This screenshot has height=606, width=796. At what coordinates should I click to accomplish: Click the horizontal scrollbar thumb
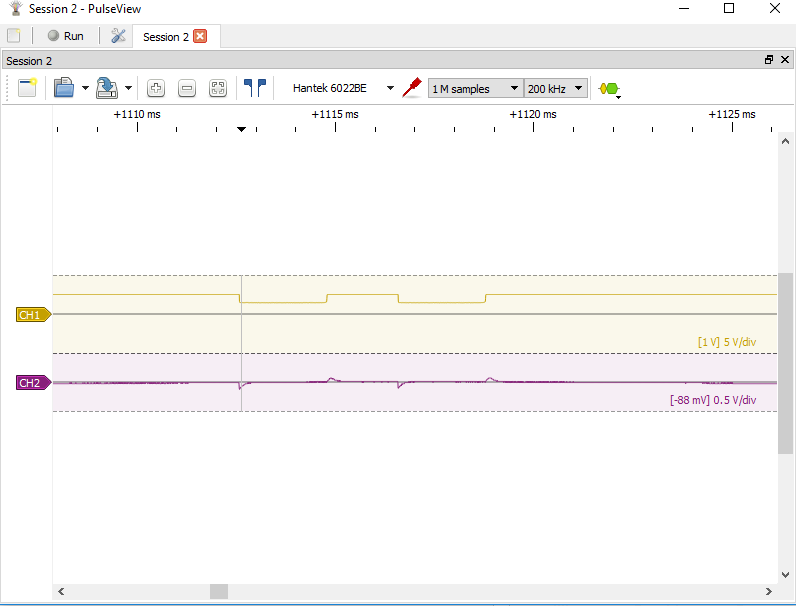pos(219,591)
